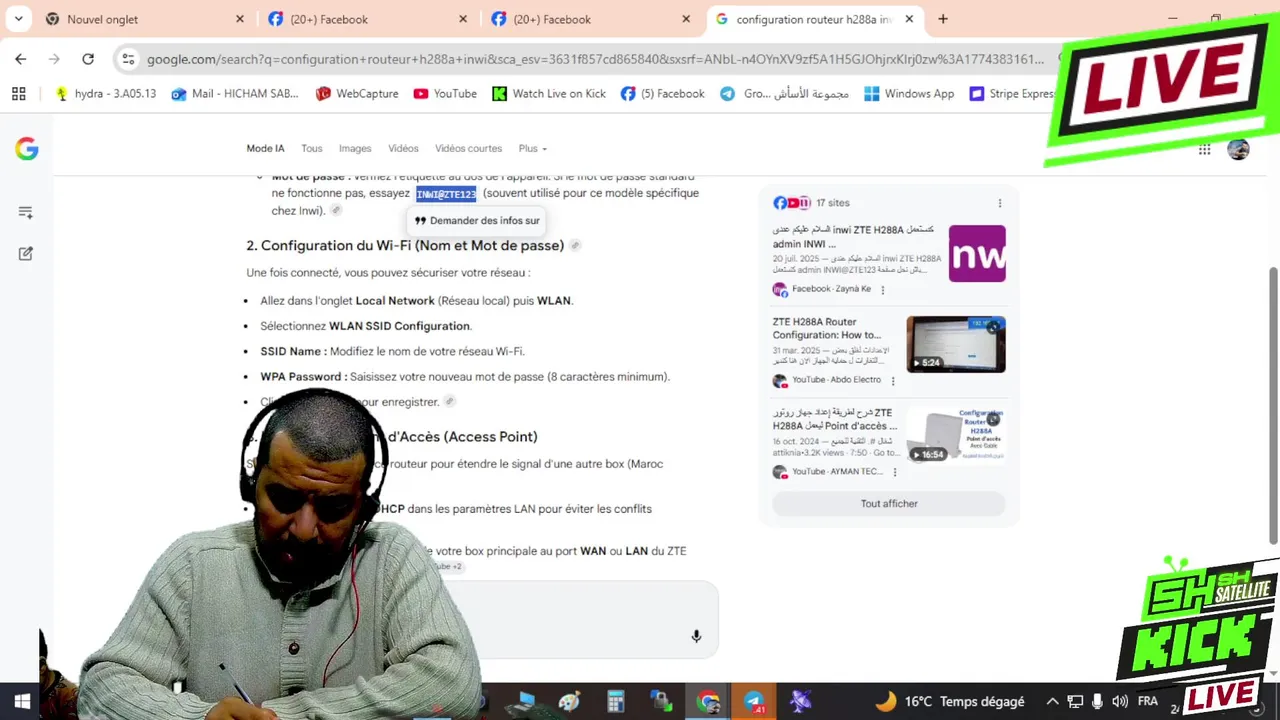
Task: Click the page vertical scrollbar
Action: tap(1274, 405)
